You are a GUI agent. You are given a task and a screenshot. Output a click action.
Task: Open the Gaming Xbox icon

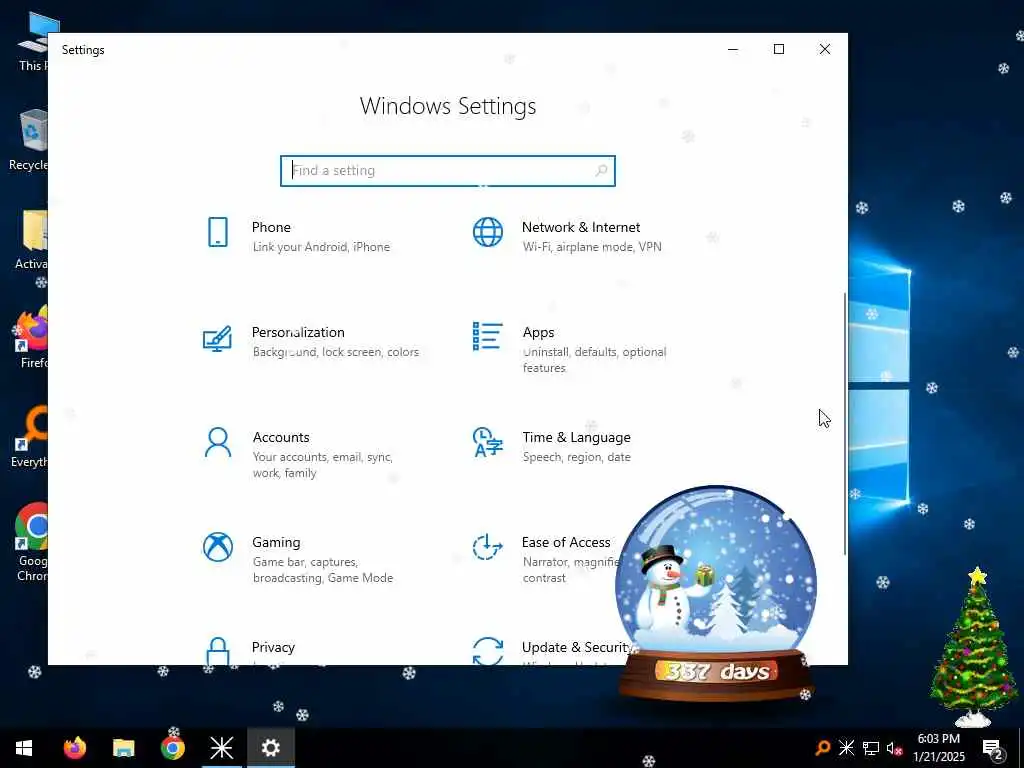[217, 547]
